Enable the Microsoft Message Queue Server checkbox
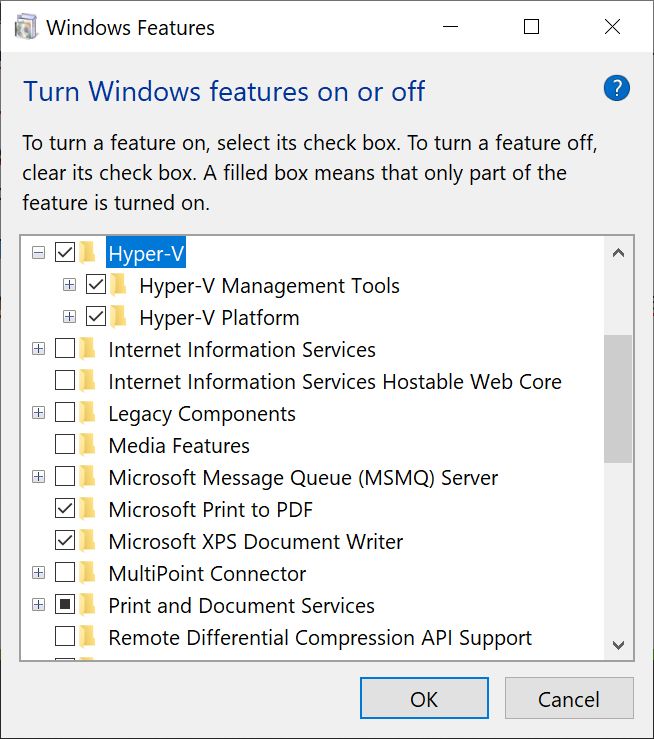This screenshot has height=739, width=654. [65, 476]
